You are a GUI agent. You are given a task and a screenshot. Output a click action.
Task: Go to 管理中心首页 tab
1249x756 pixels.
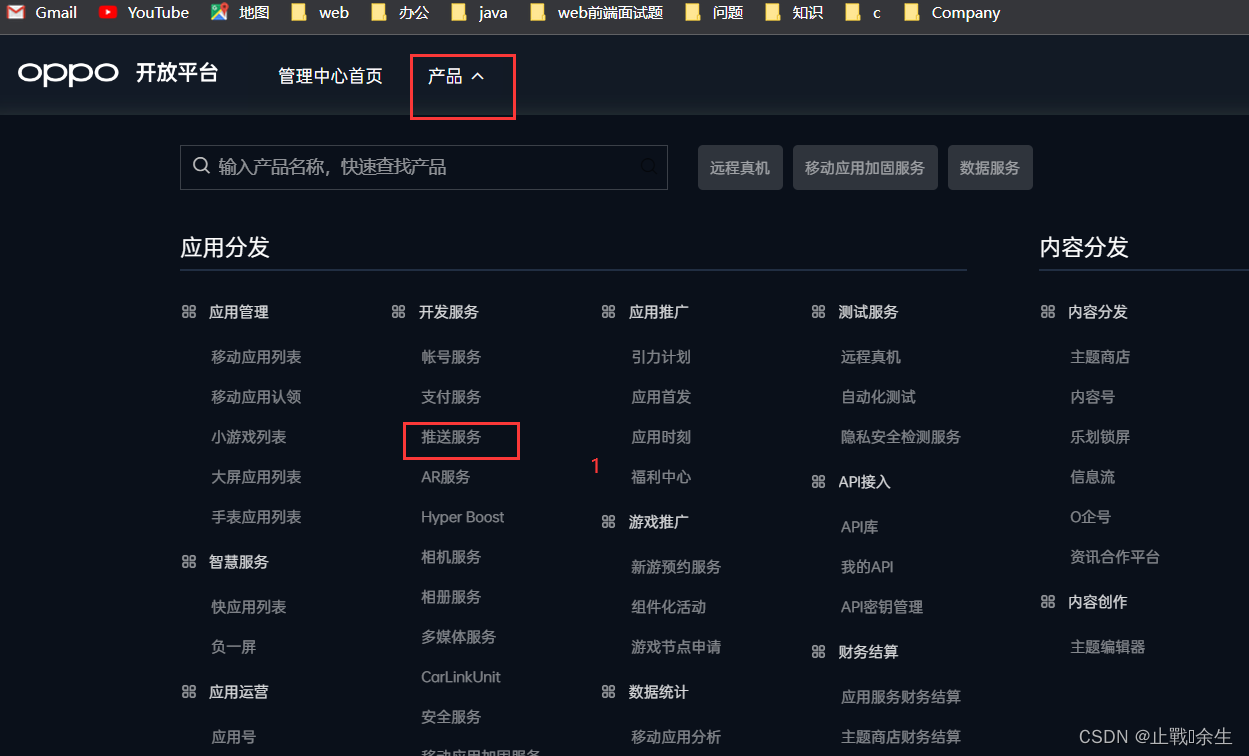point(330,76)
